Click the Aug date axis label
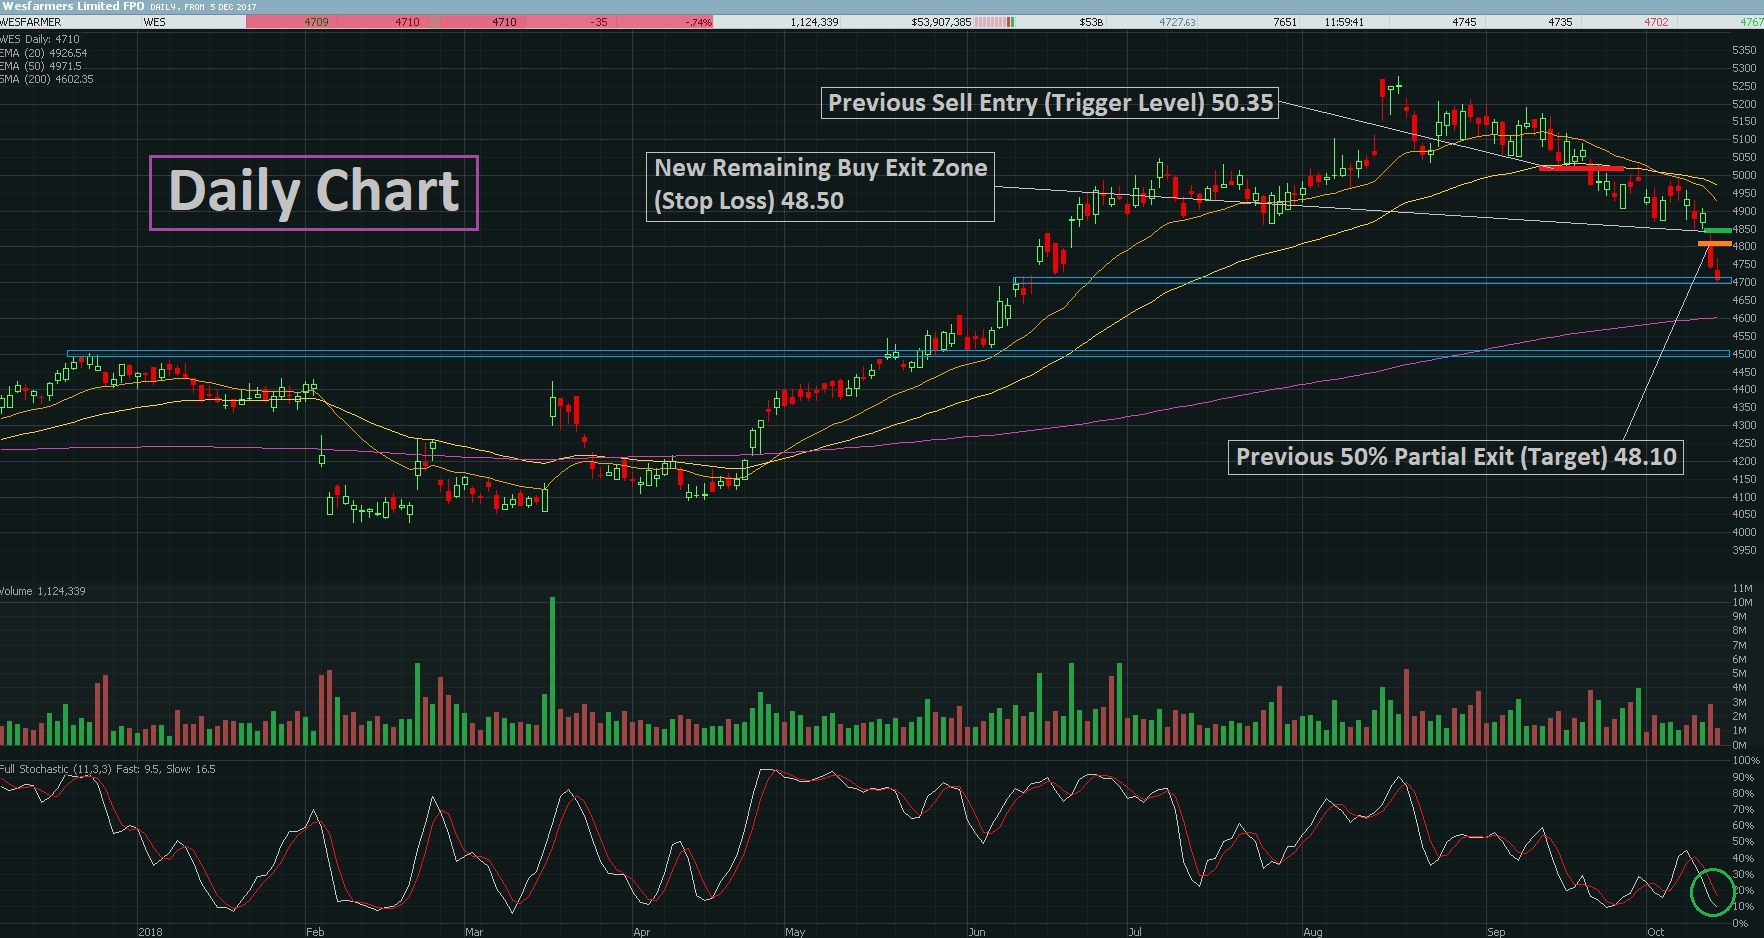Viewport: 1764px width, 938px height. point(1313,932)
